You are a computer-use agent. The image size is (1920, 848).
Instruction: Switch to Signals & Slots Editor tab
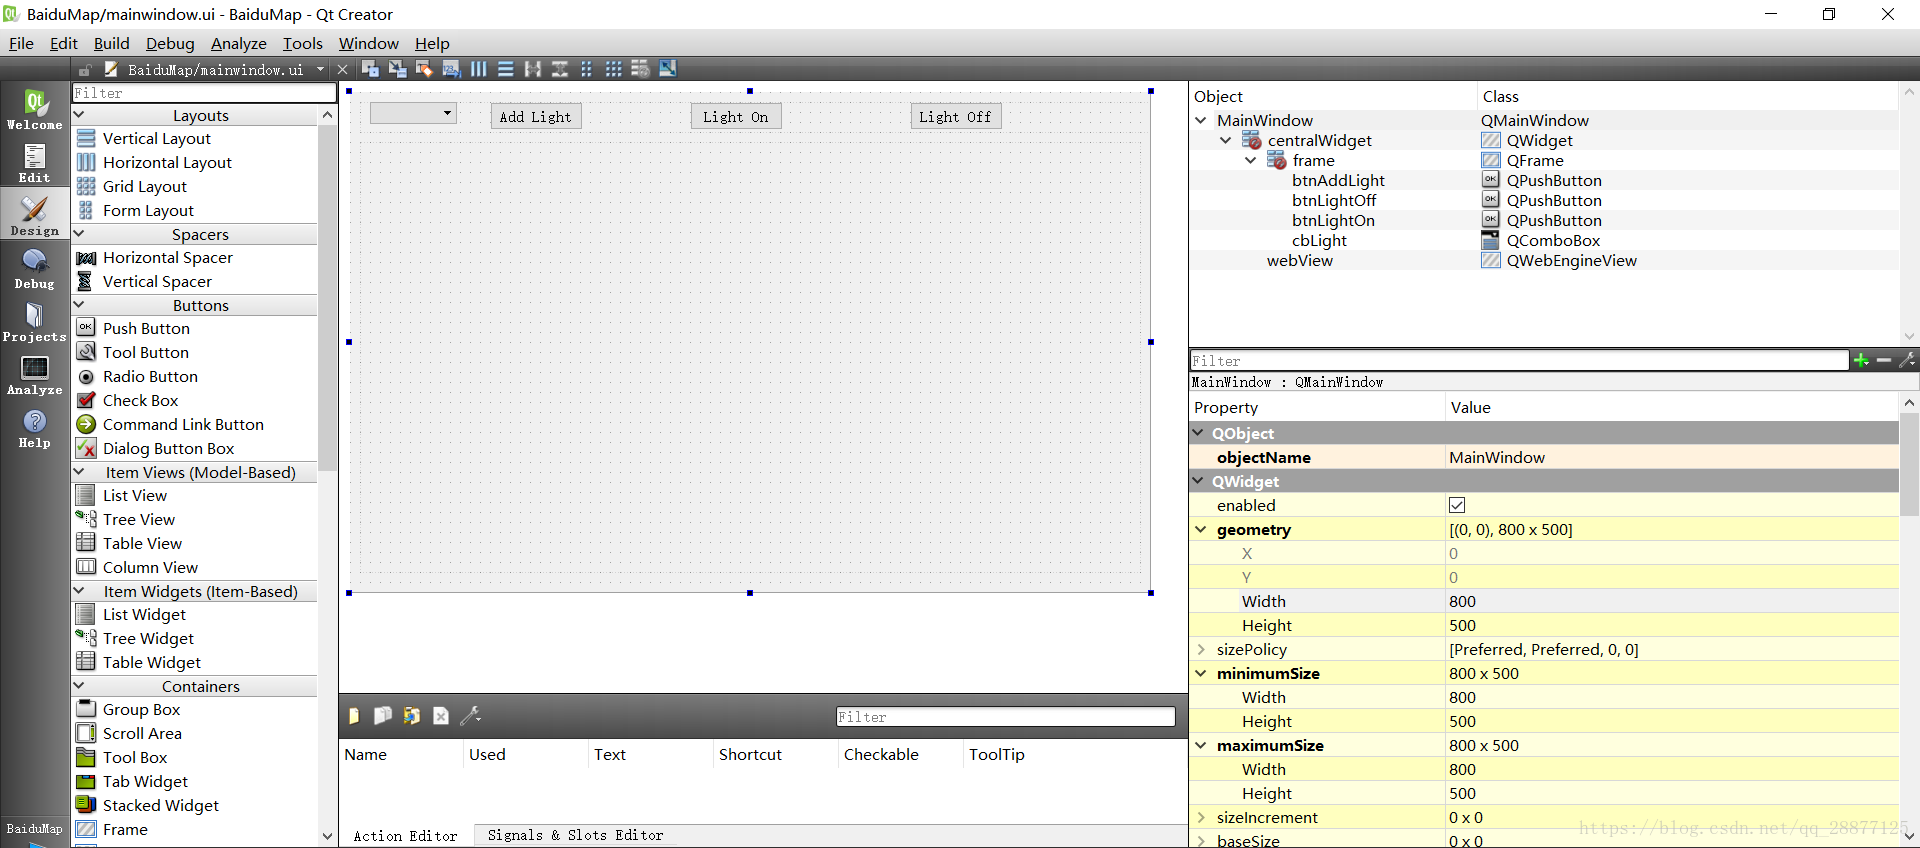point(576,835)
